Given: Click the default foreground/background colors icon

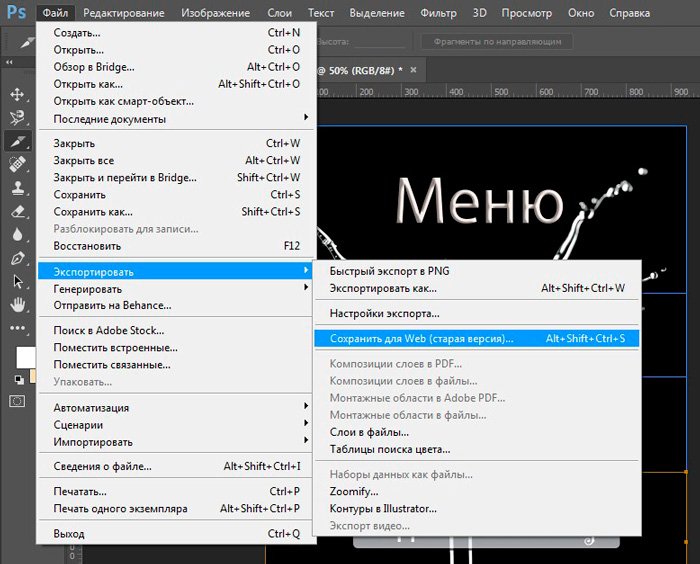Looking at the screenshot, I should pyautogui.click(x=19, y=380).
